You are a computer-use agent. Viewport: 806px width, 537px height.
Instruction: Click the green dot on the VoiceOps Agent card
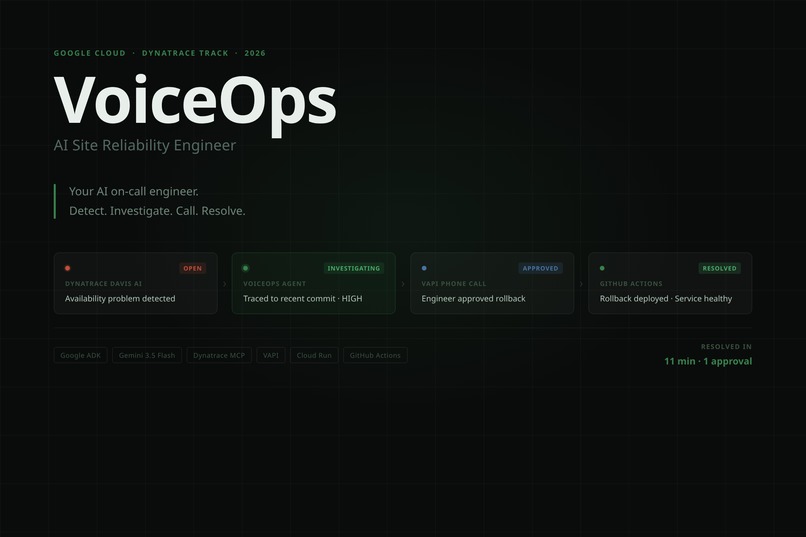(245, 268)
